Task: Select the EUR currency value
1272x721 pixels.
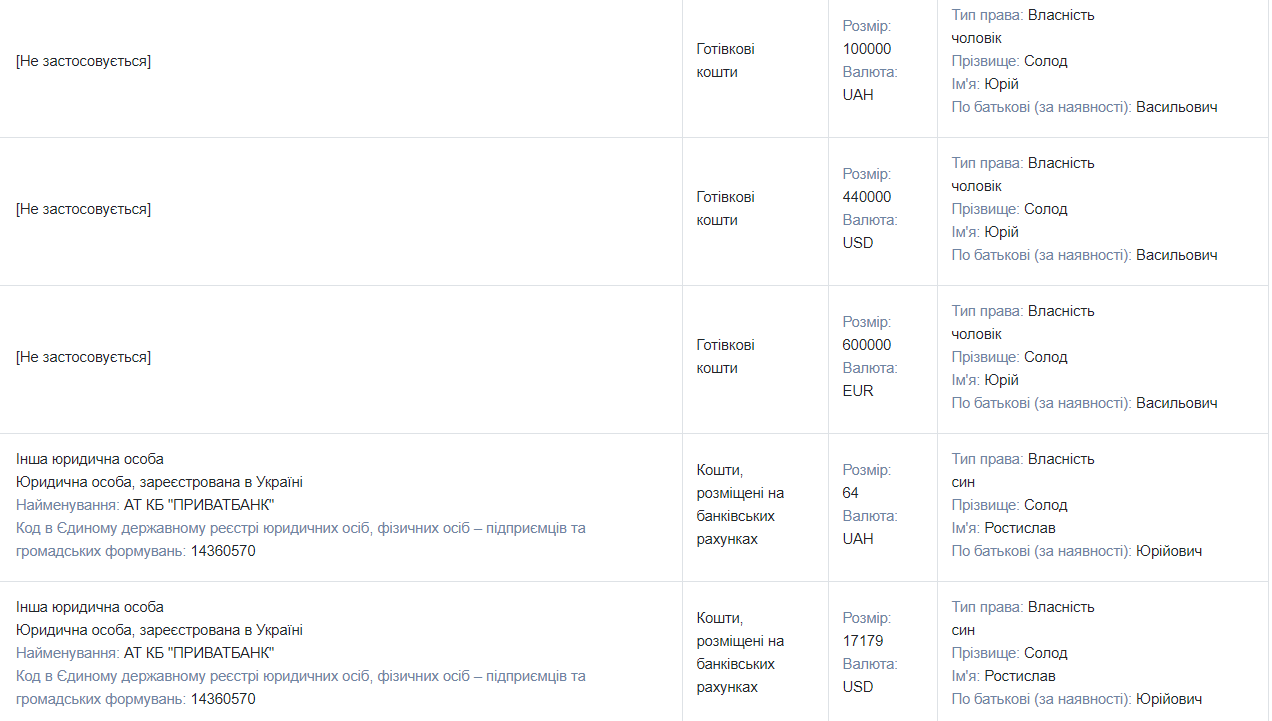Action: [x=858, y=391]
